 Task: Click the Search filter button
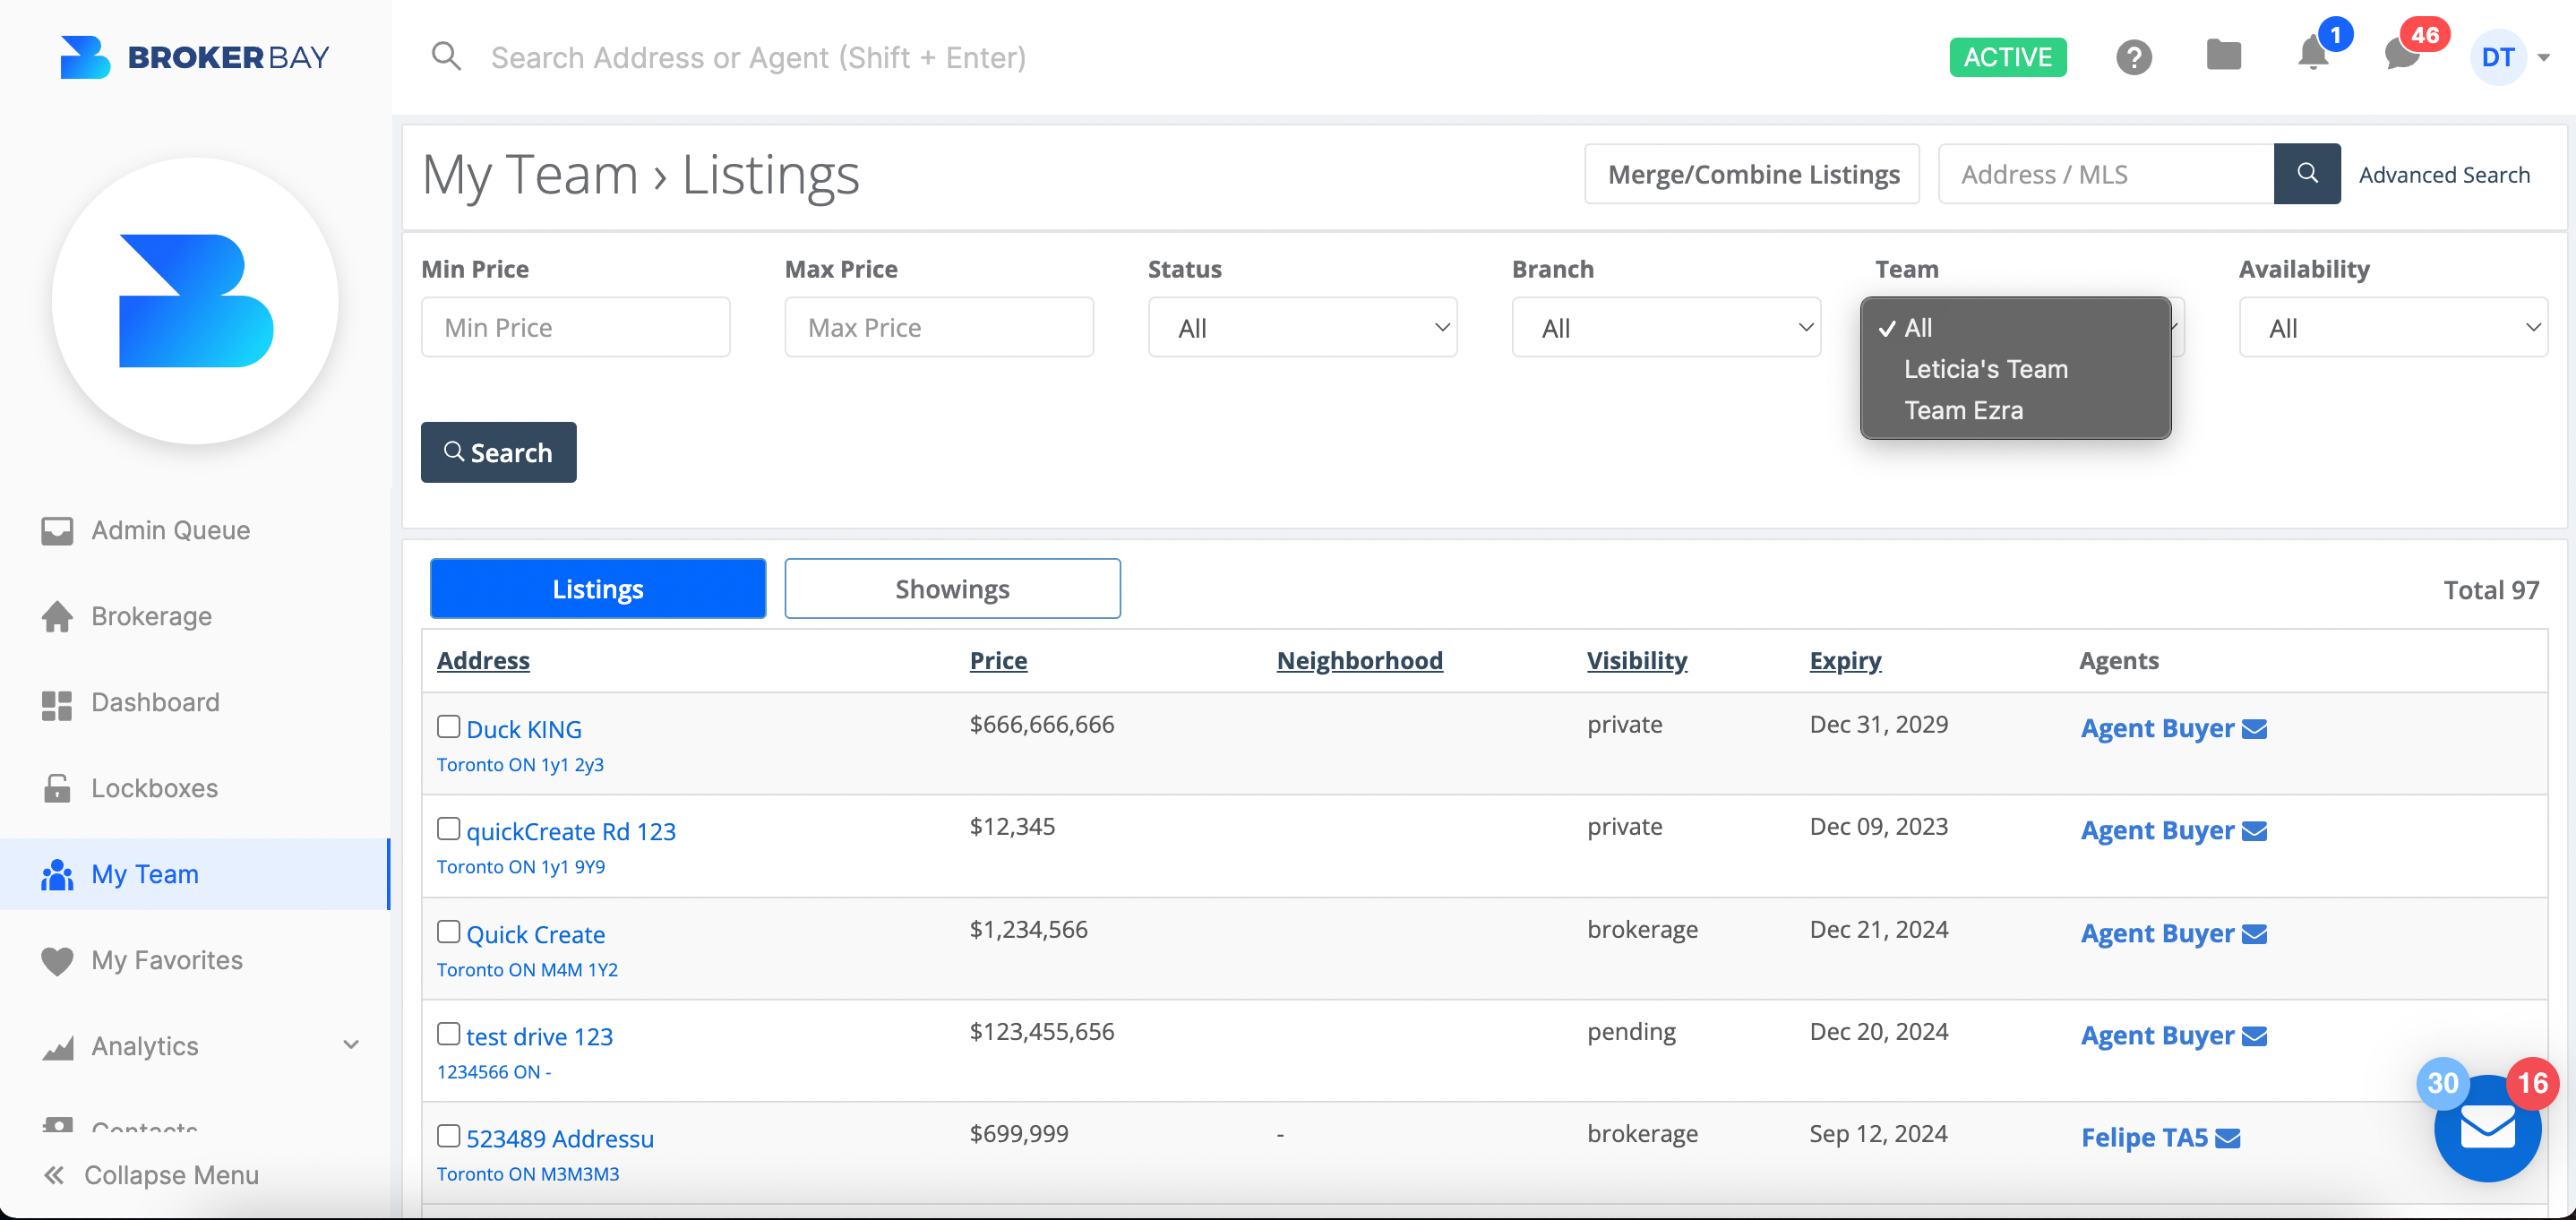click(x=498, y=452)
